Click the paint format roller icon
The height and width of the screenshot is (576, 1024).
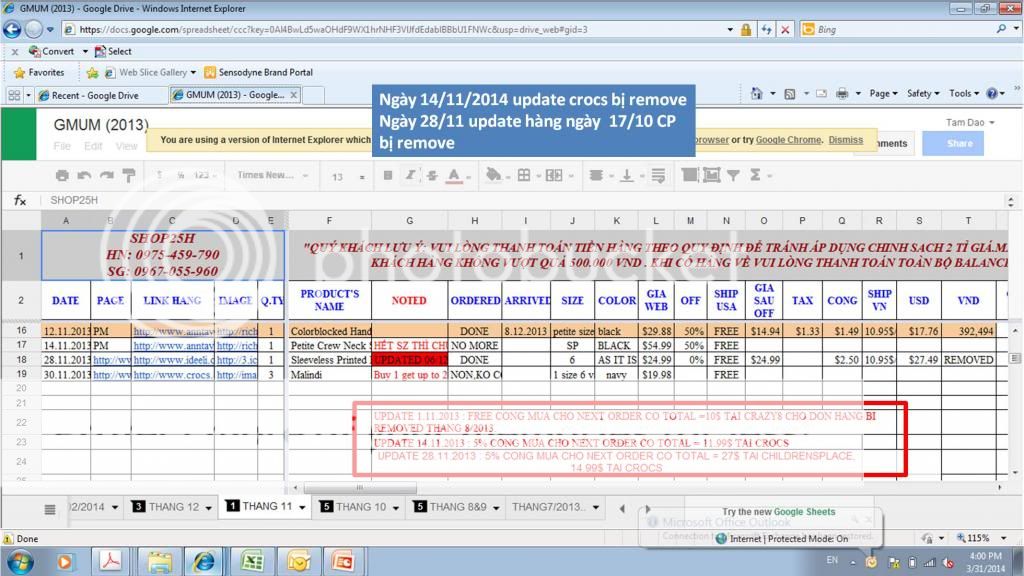click(x=128, y=176)
